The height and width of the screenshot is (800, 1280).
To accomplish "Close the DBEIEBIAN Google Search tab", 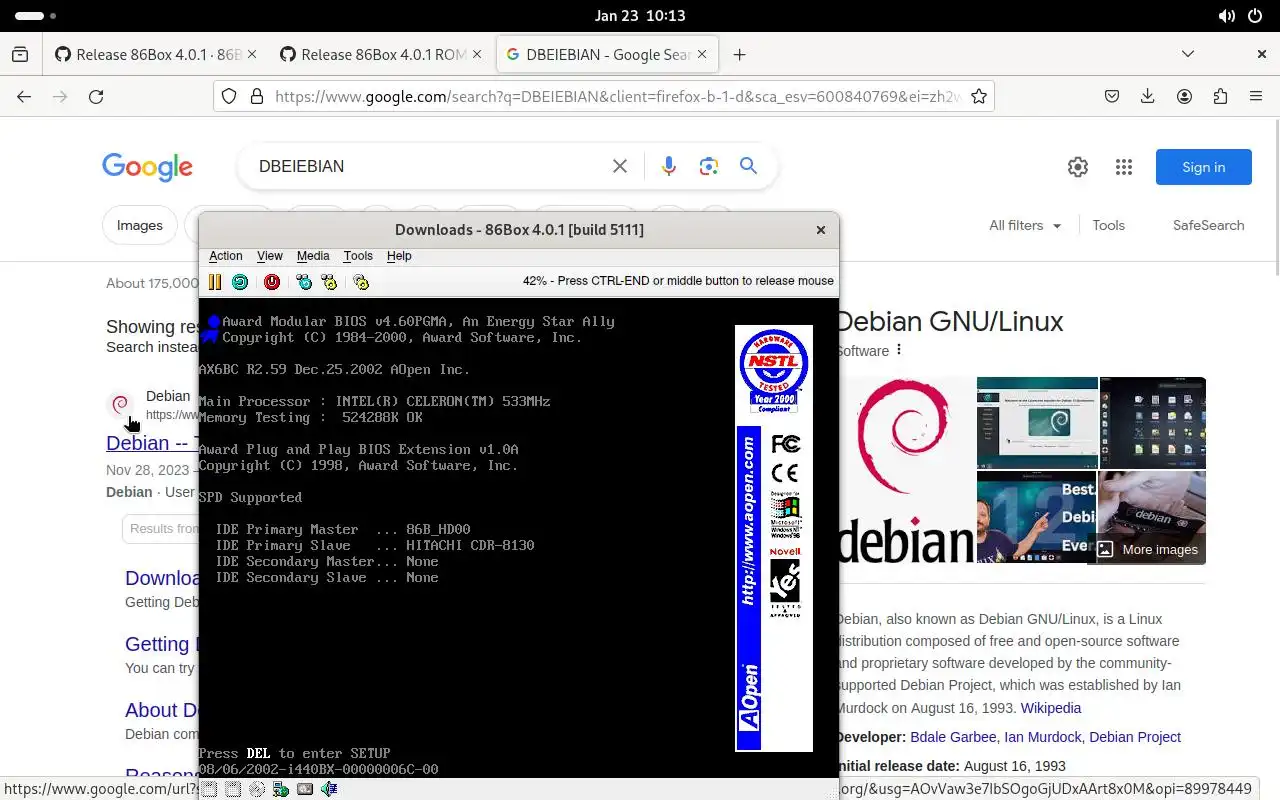I will click(702, 55).
